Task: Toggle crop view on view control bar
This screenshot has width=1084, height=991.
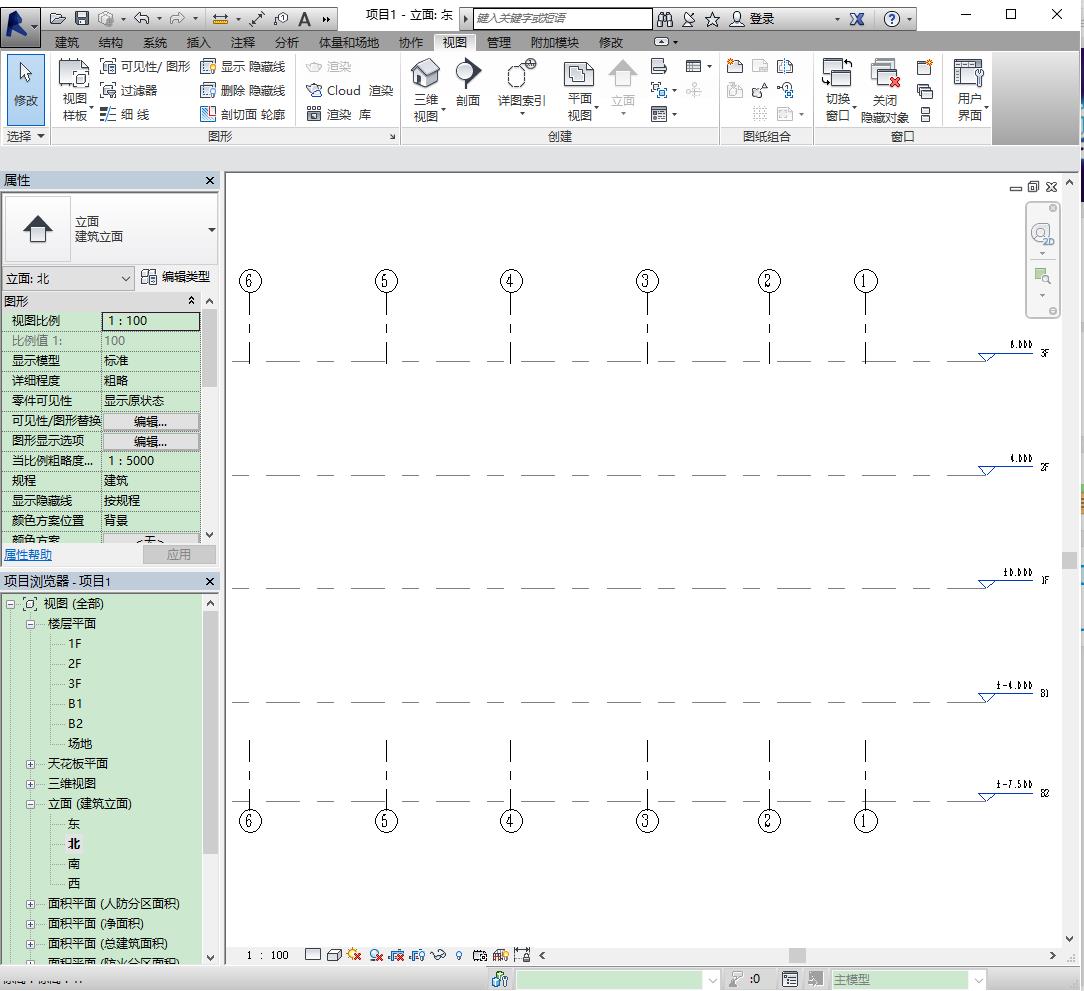Action: [396, 955]
